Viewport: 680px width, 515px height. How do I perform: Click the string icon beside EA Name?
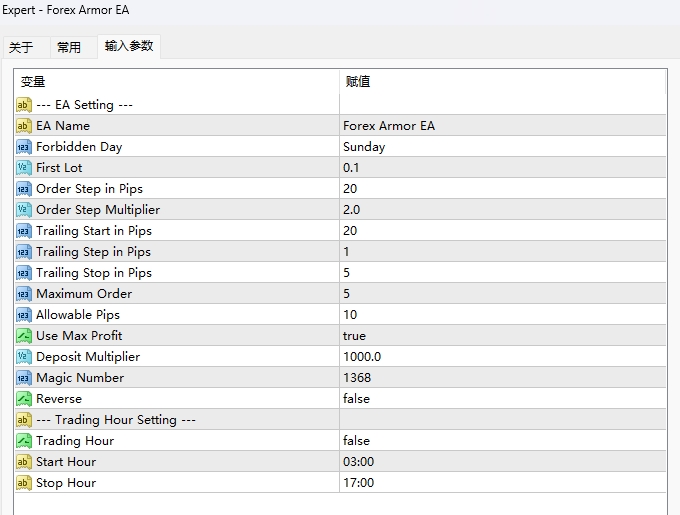24,126
